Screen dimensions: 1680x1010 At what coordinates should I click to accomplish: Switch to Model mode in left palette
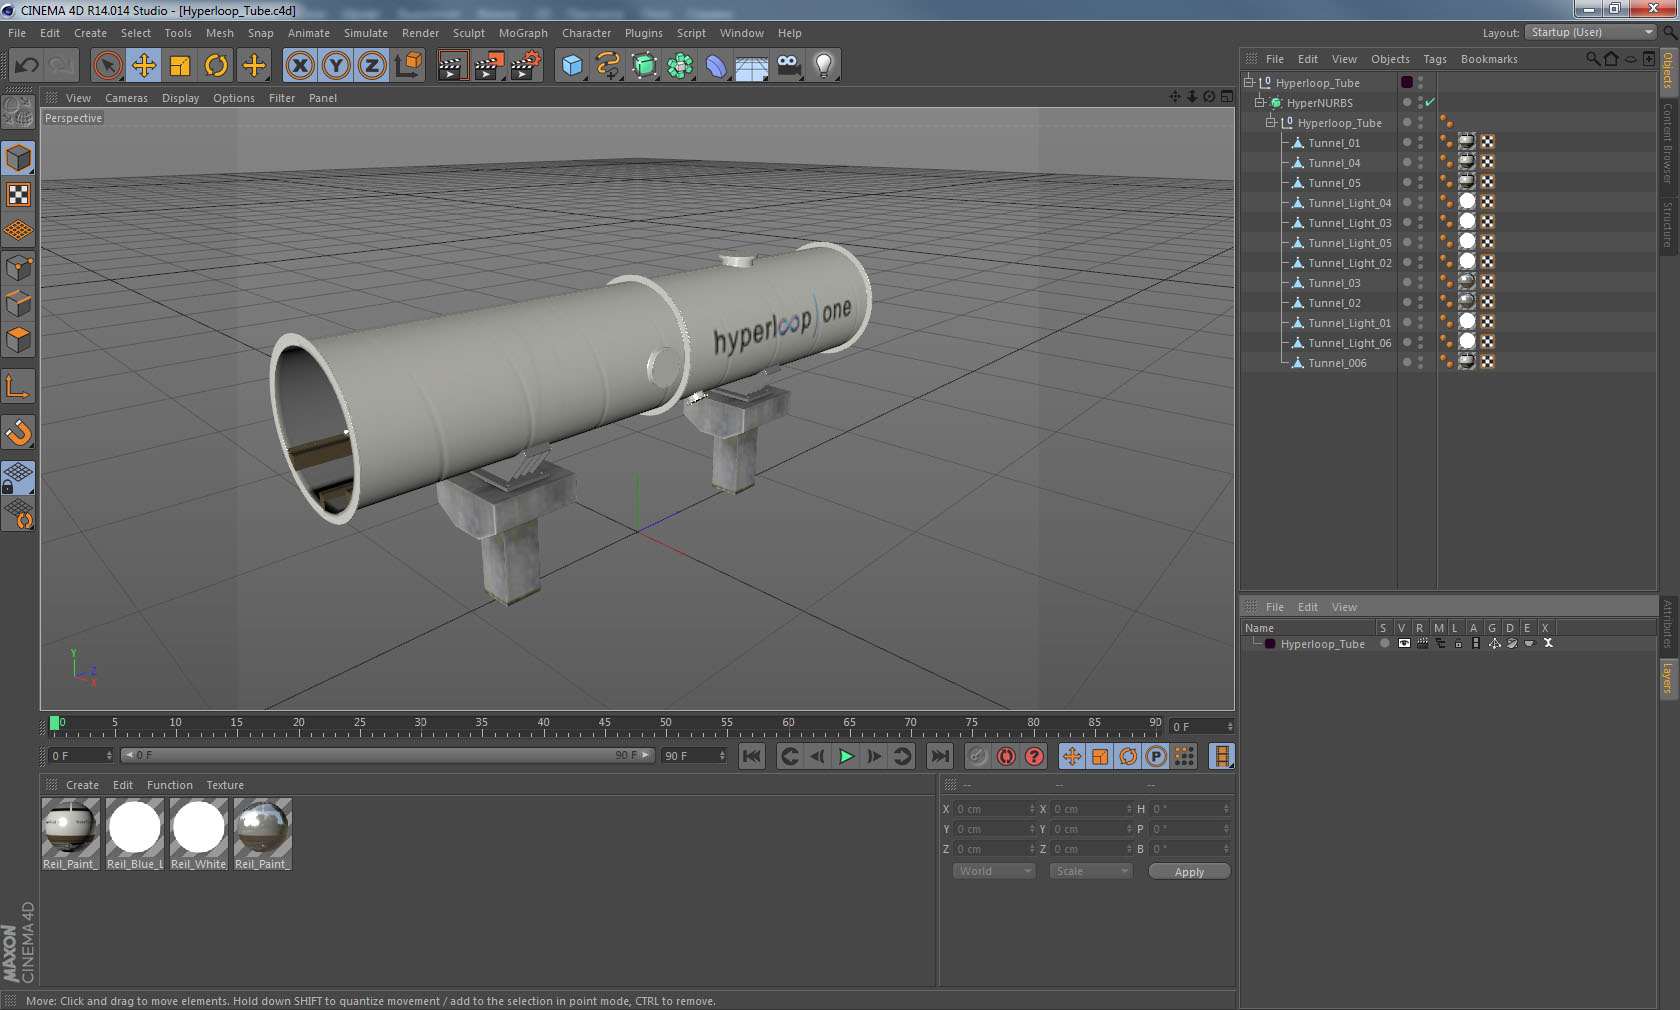[18, 158]
